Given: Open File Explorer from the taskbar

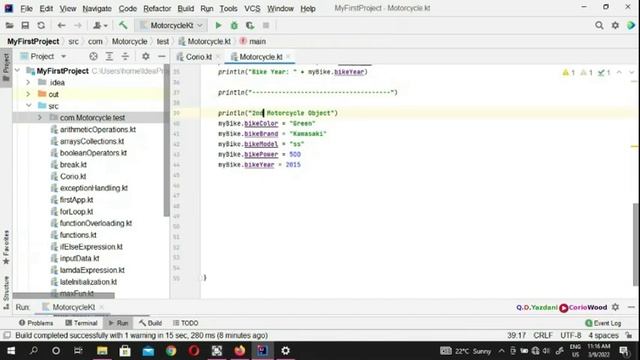Looking at the screenshot, I should point(102,351).
